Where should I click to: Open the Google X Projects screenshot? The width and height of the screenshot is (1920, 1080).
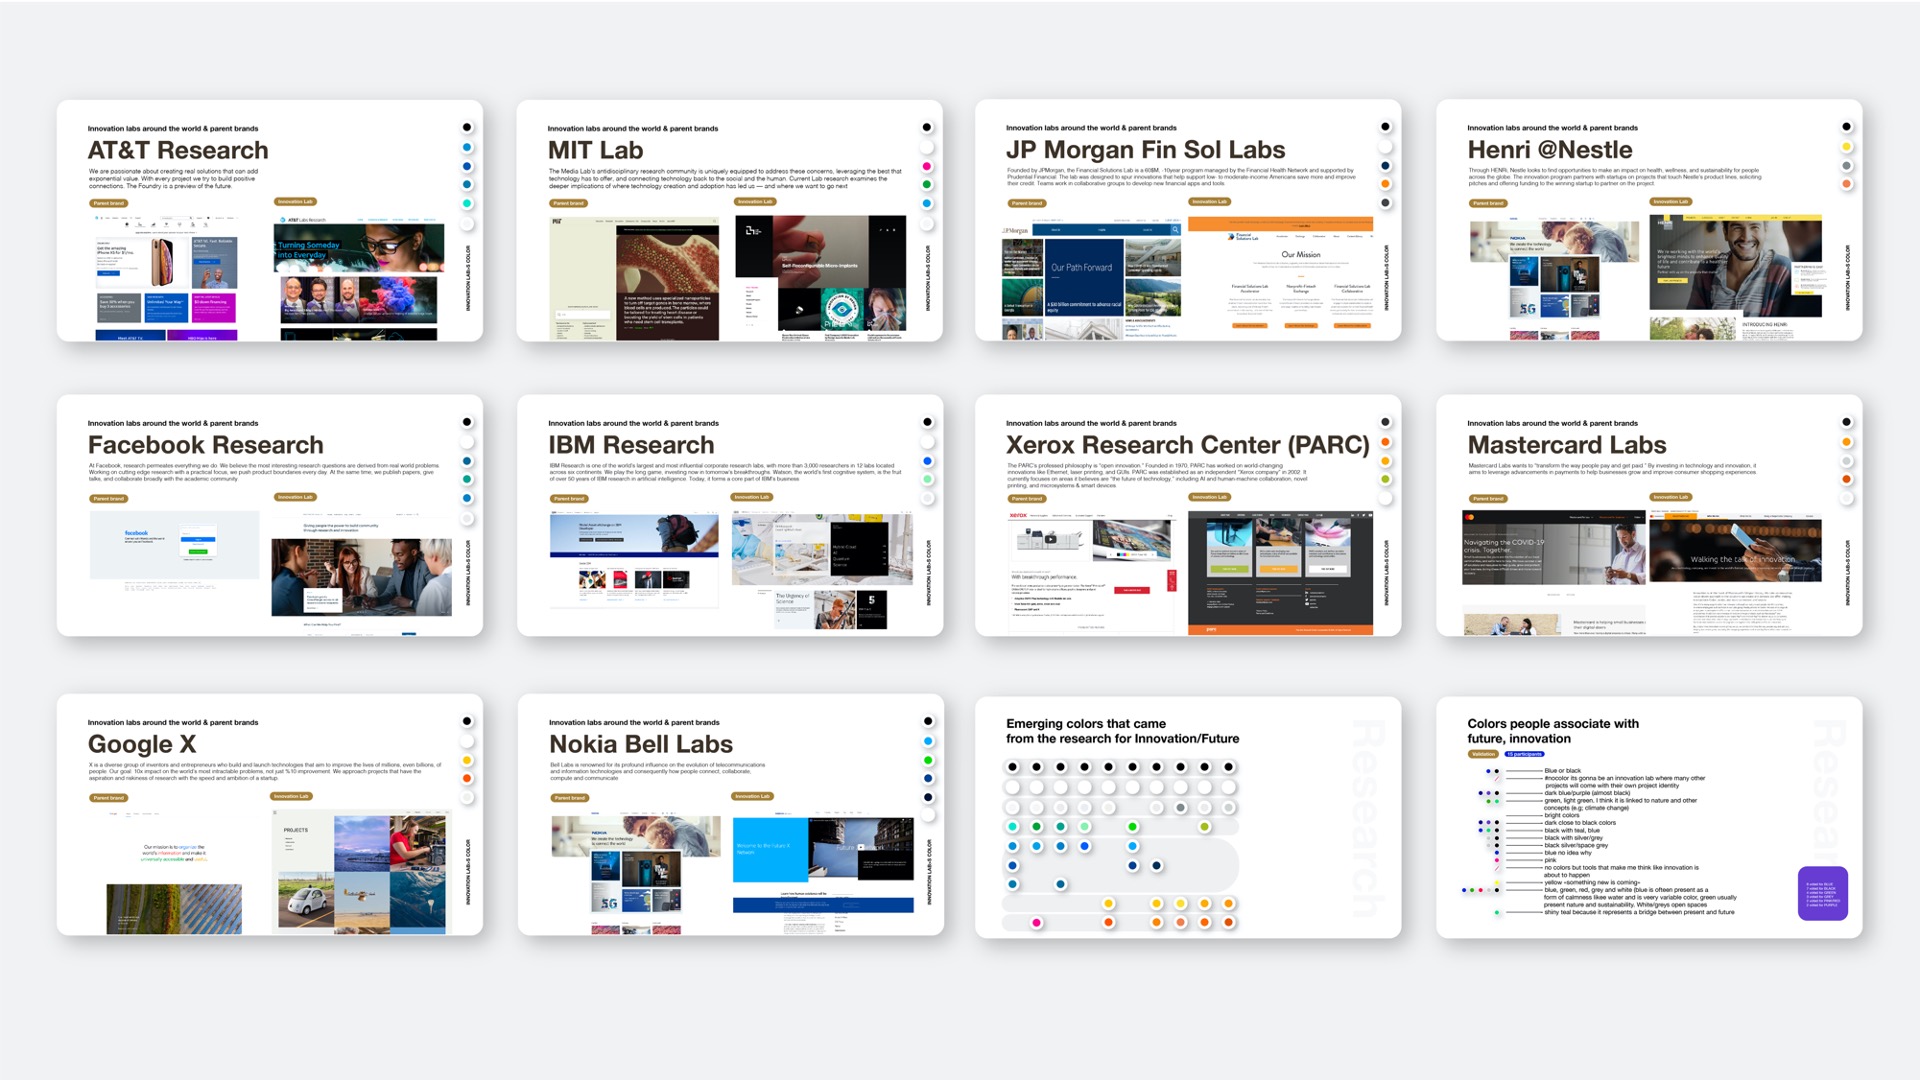(361, 871)
